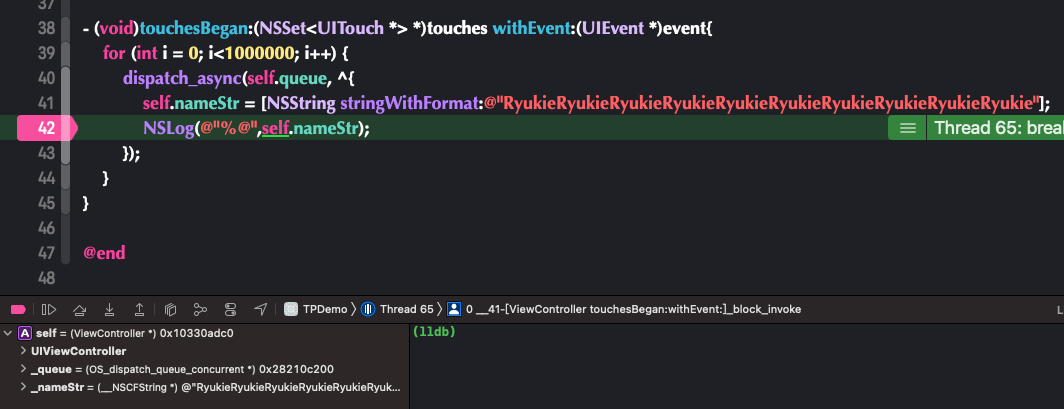The width and height of the screenshot is (1064, 409).
Task: Click the underlined 'self' on line 42
Action: pyautogui.click(x=276, y=128)
